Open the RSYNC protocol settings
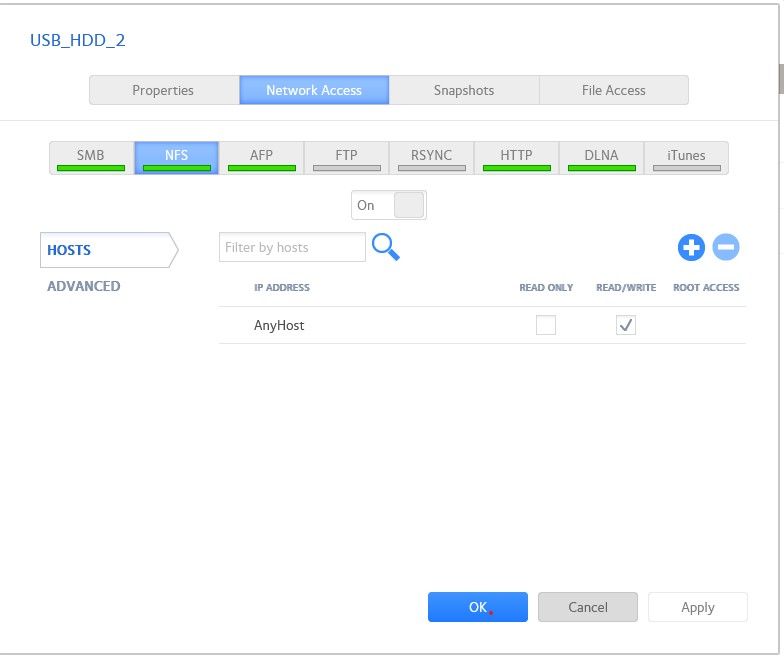This screenshot has height=657, width=784. click(x=432, y=157)
